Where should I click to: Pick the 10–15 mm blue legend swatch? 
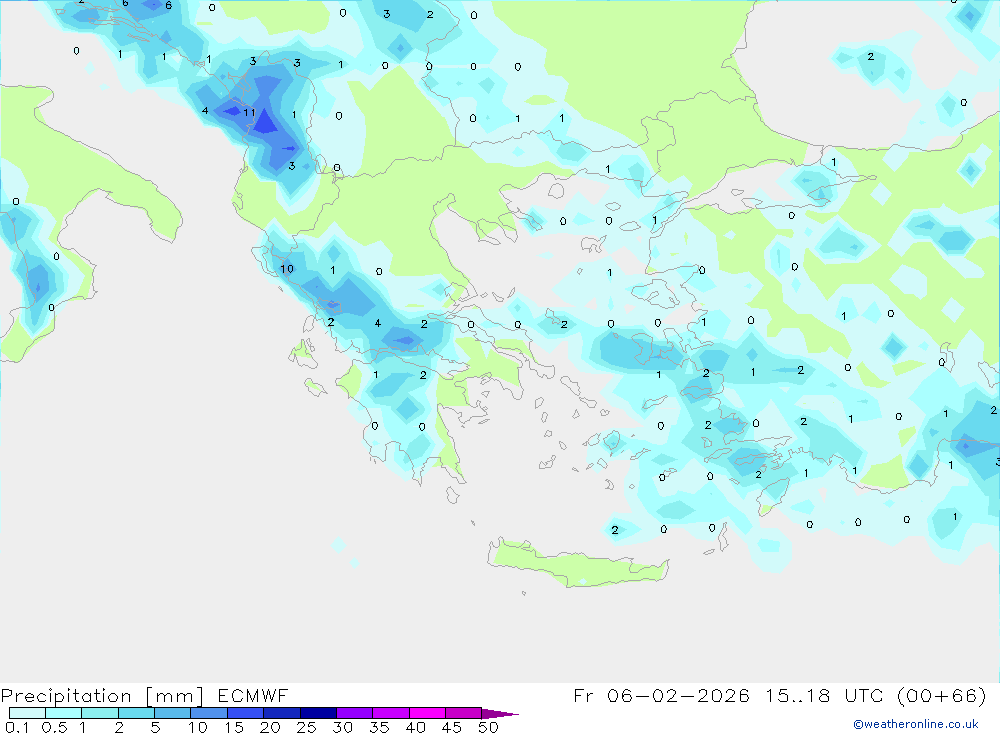point(209,713)
